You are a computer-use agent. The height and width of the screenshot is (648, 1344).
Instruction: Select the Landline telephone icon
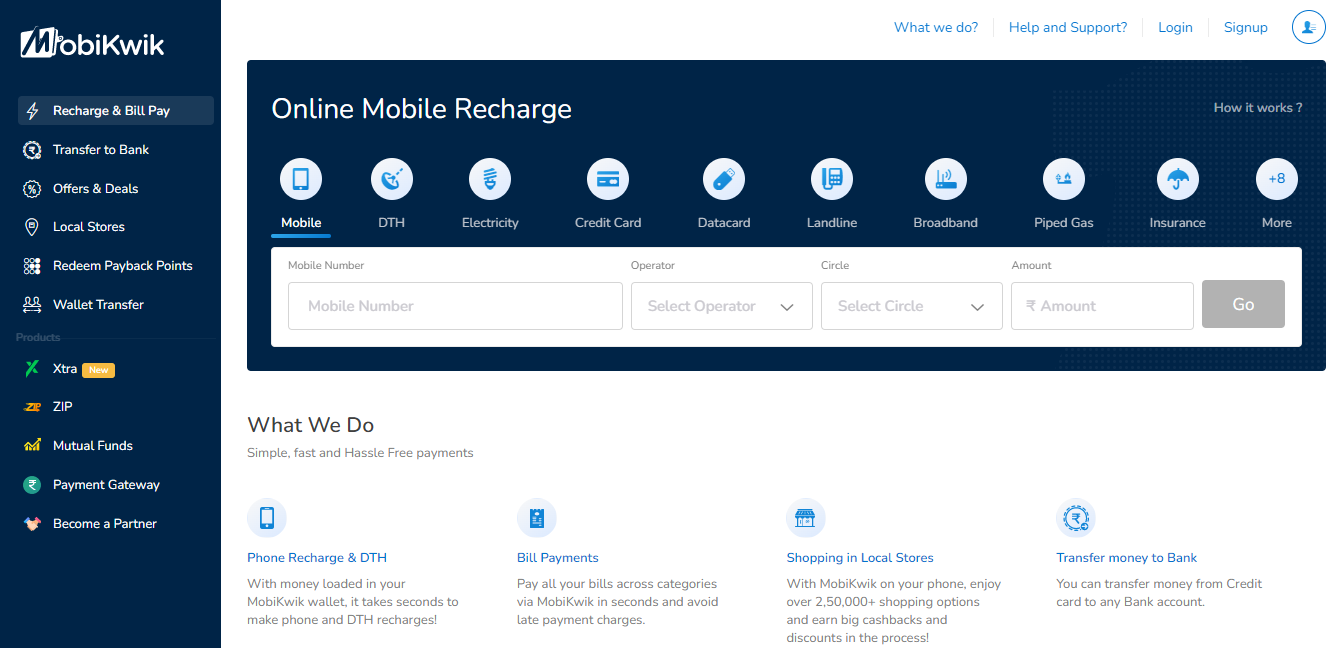(x=832, y=180)
